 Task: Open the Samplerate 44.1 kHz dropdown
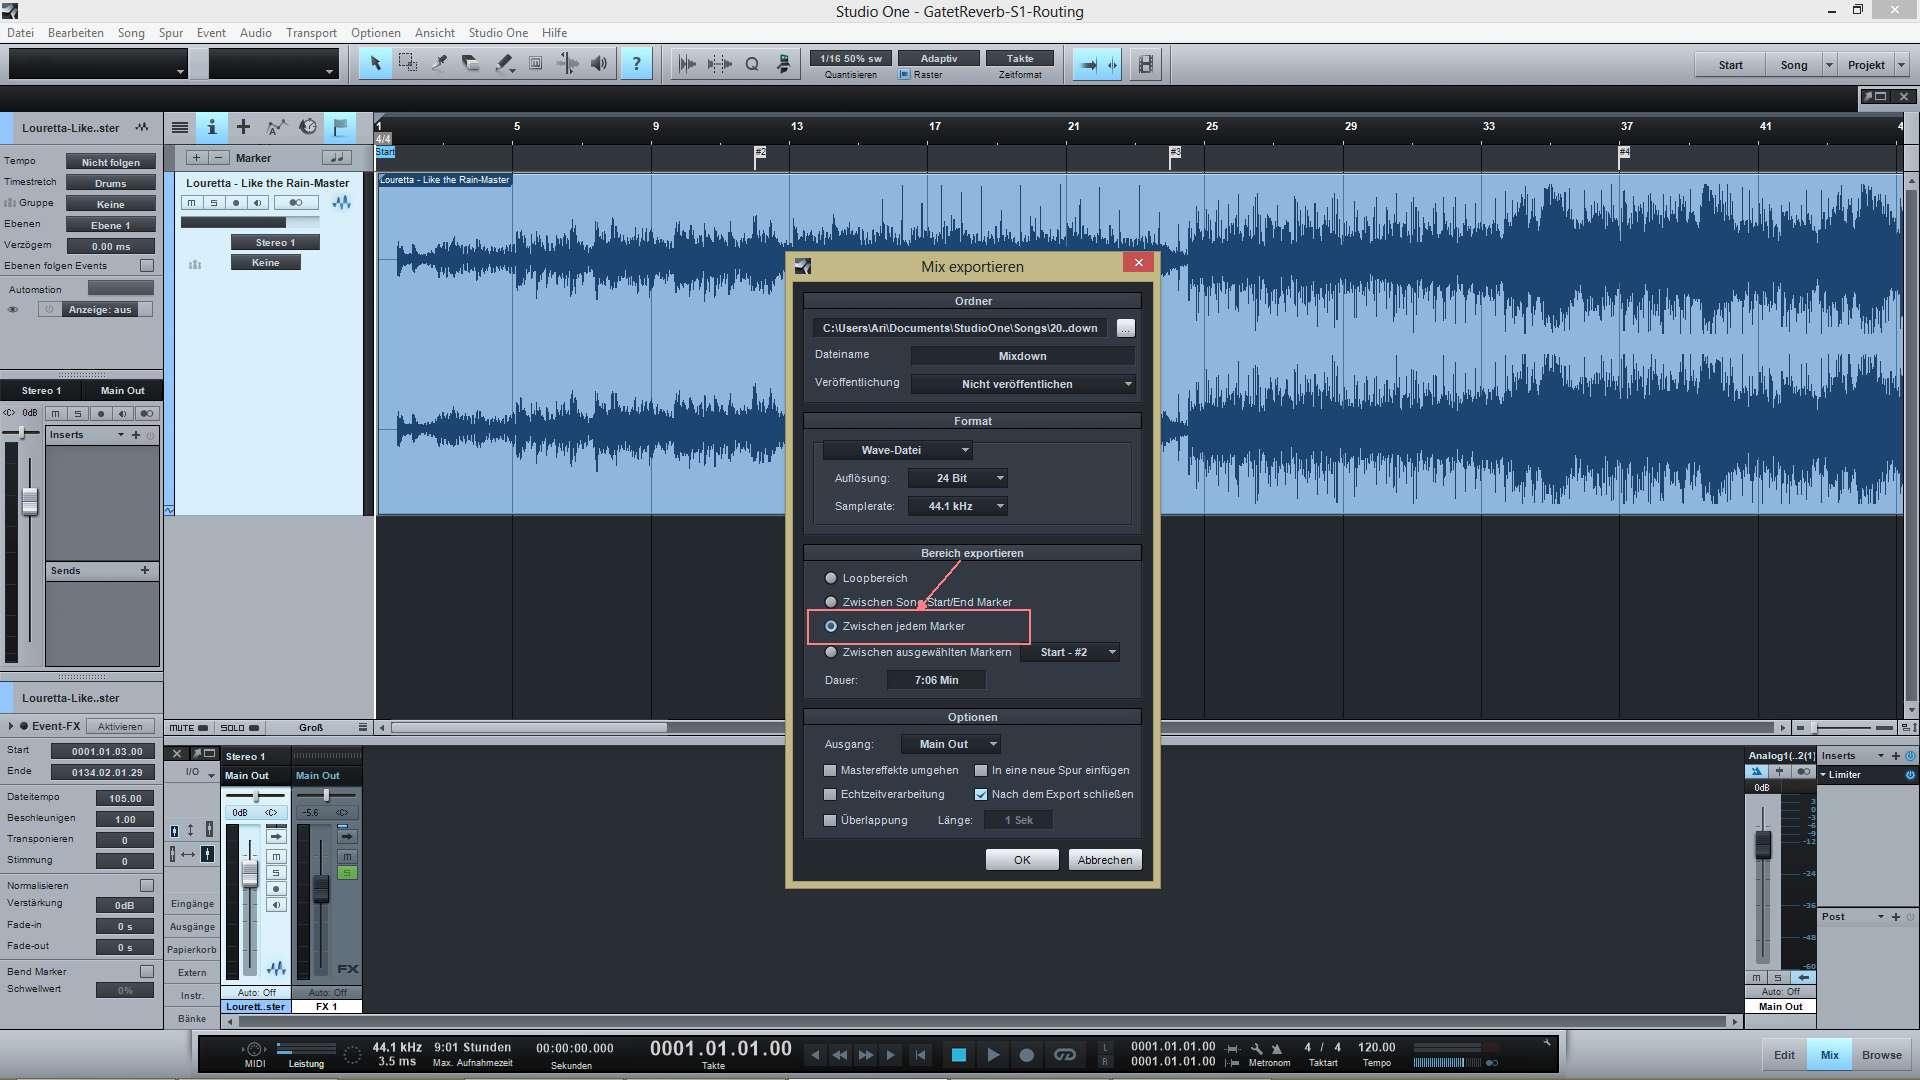pos(957,506)
